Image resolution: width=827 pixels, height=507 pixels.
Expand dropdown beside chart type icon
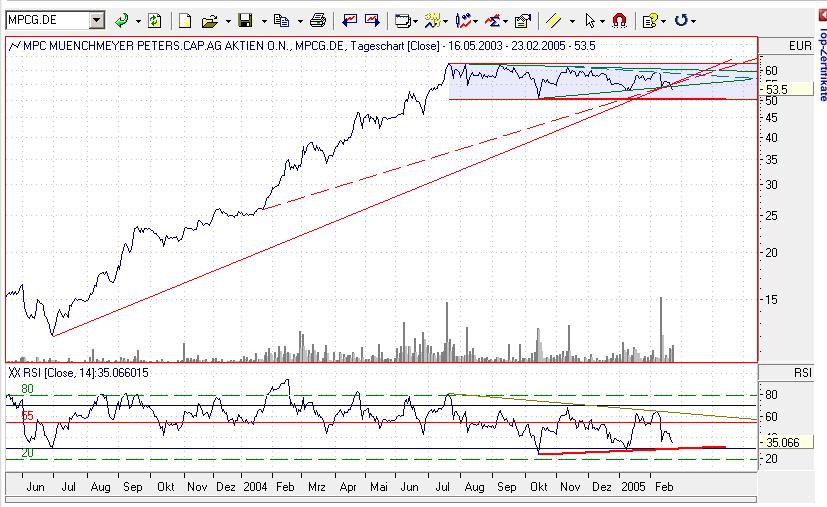tap(476, 22)
